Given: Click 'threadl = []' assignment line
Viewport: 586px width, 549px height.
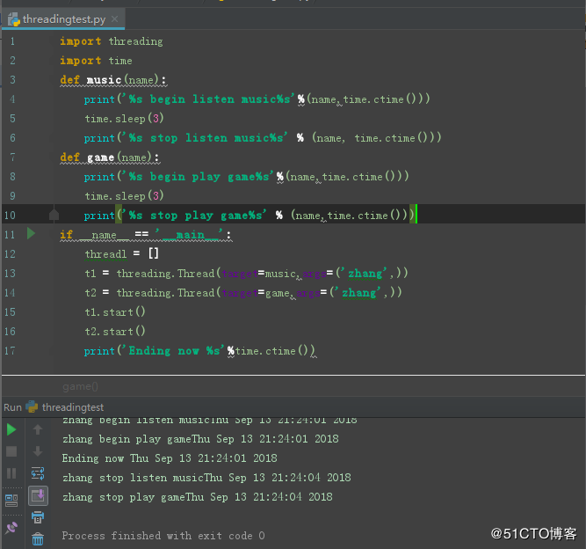Looking at the screenshot, I should pos(121,254).
